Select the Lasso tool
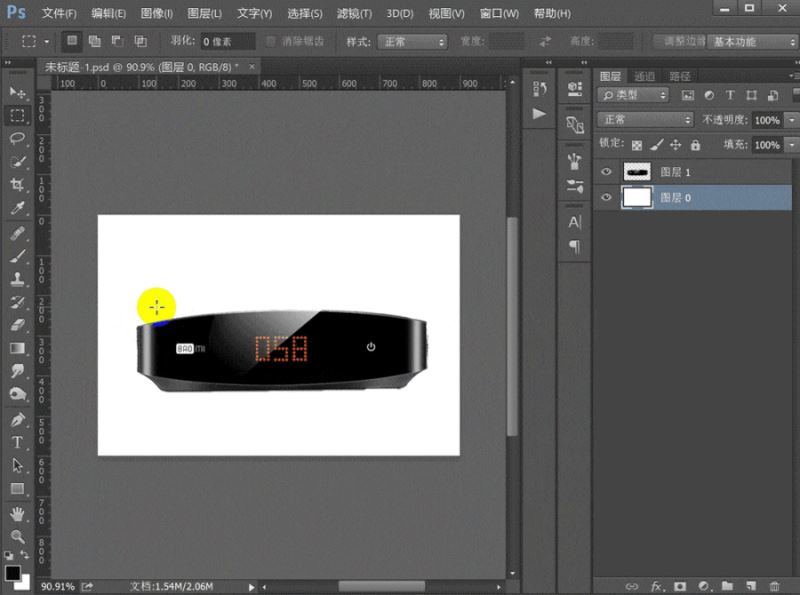This screenshot has height=595, width=800. tap(17, 139)
